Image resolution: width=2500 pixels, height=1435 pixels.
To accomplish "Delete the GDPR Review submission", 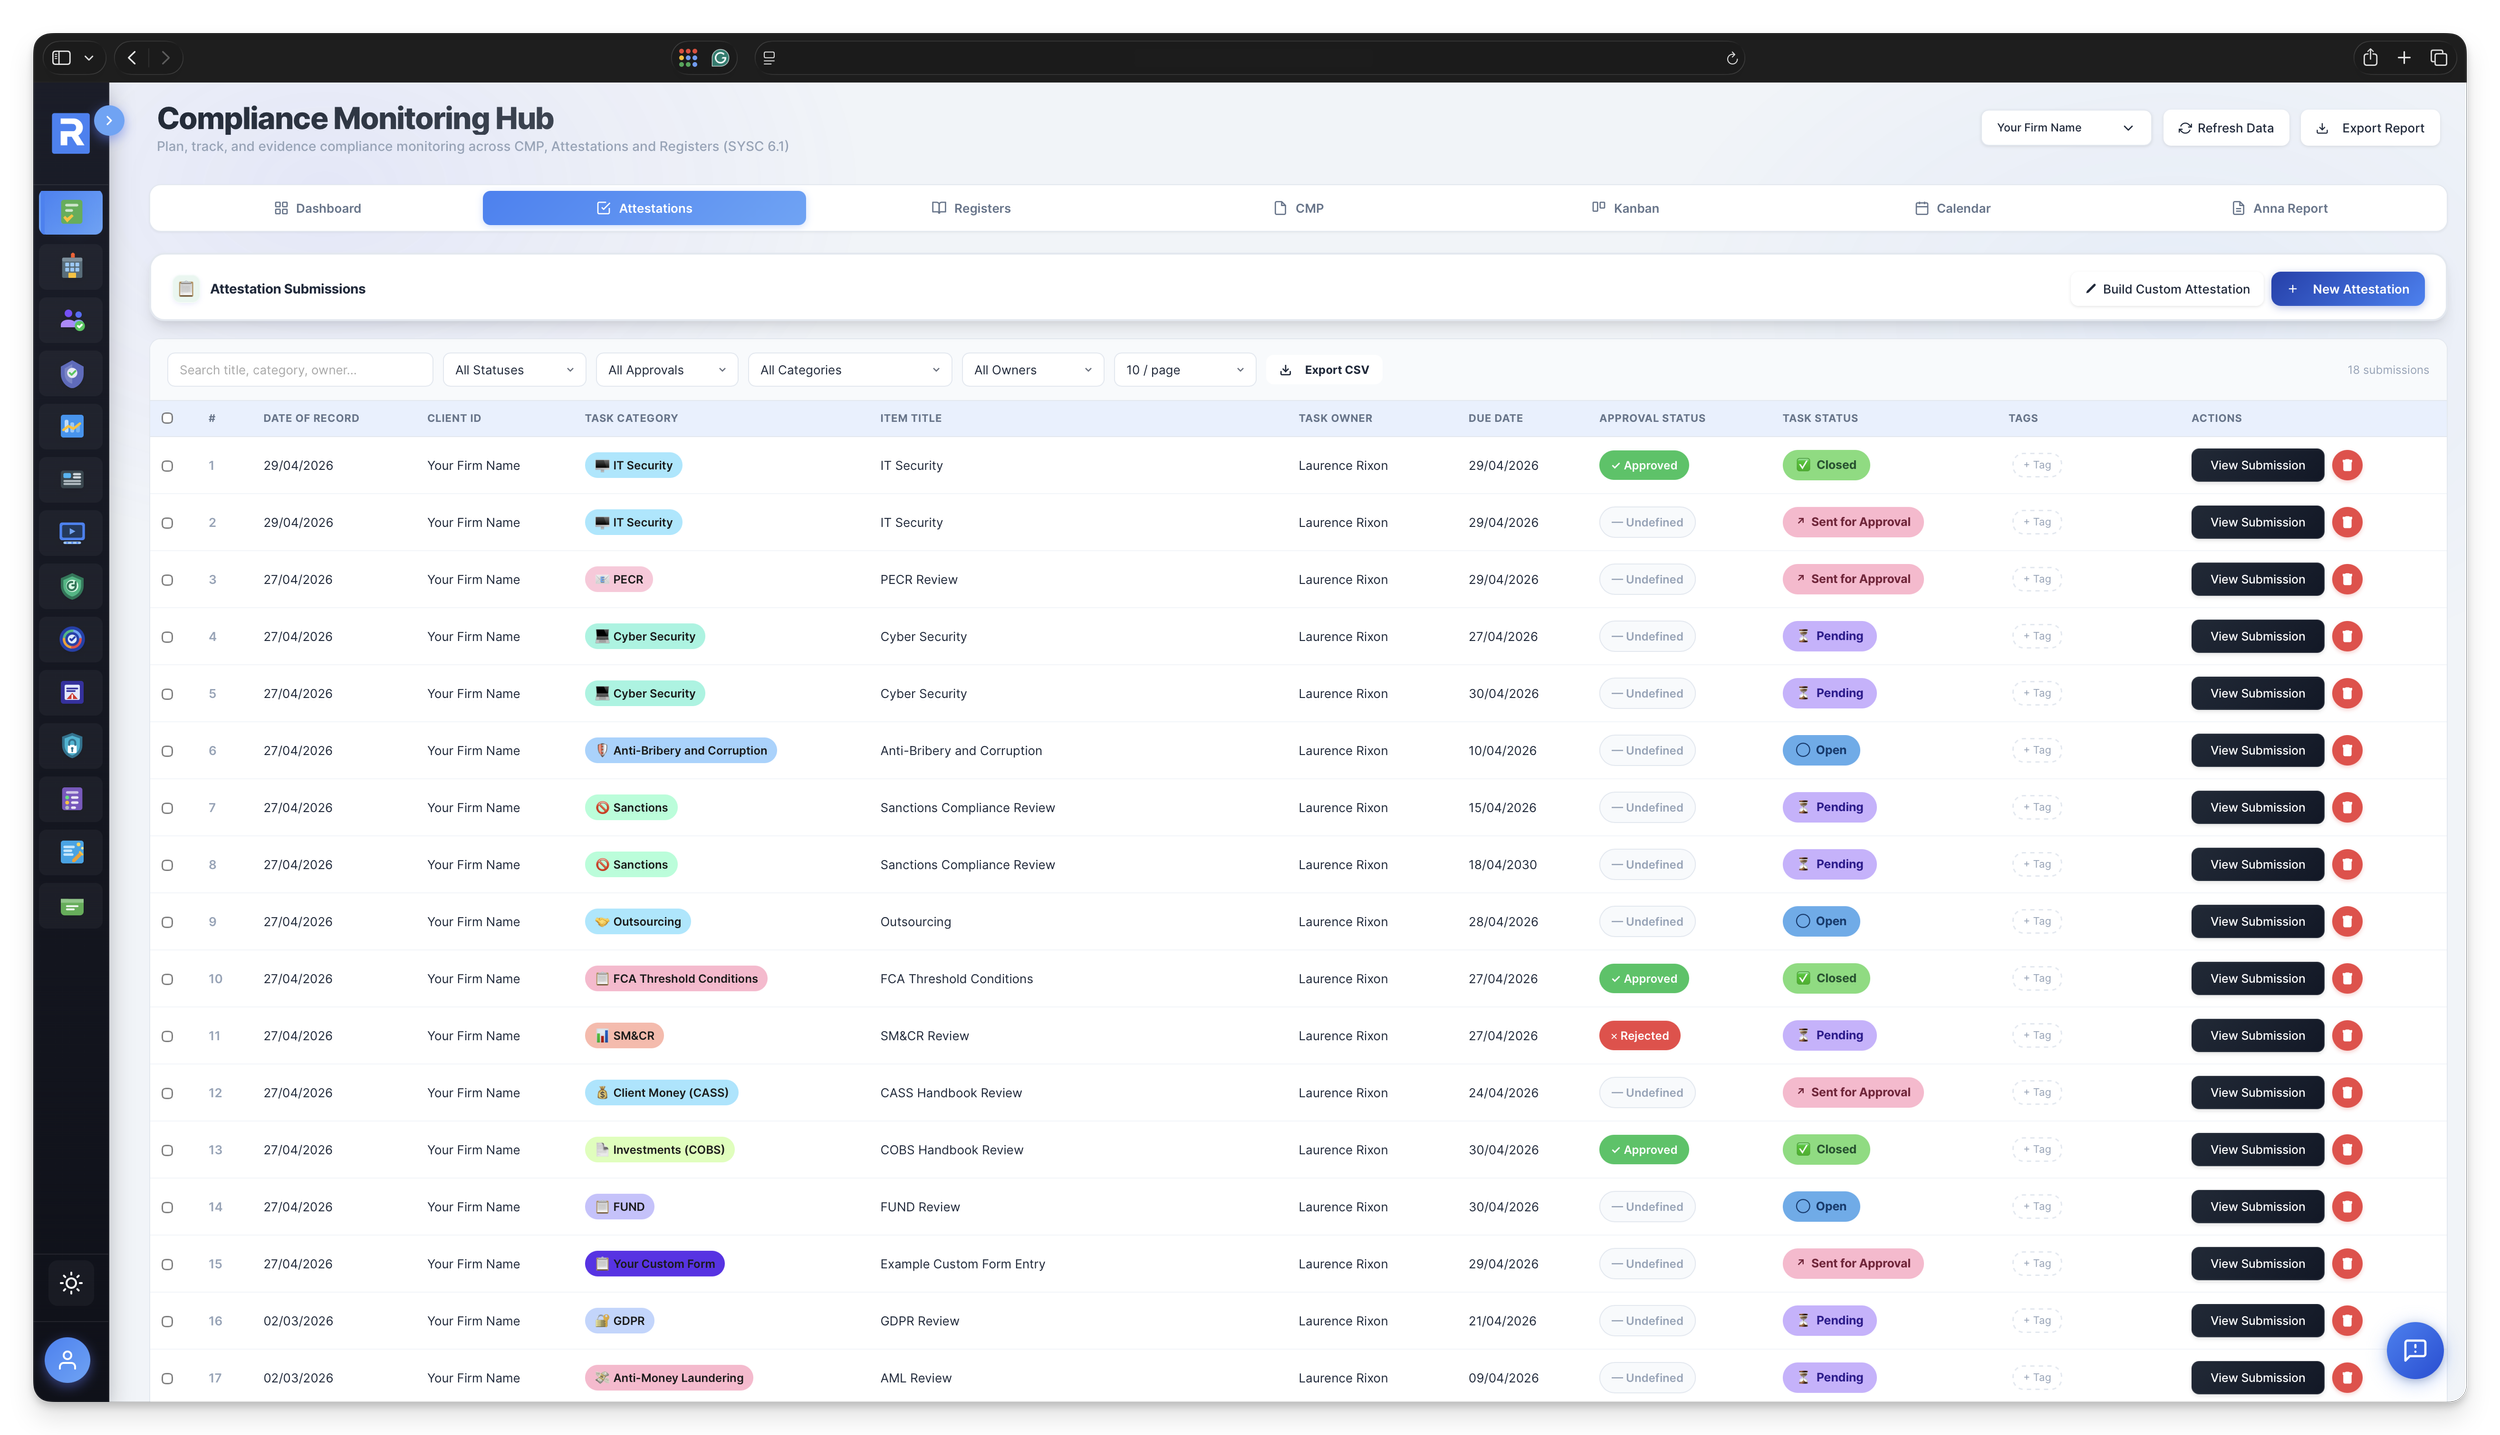I will pyautogui.click(x=2347, y=1321).
